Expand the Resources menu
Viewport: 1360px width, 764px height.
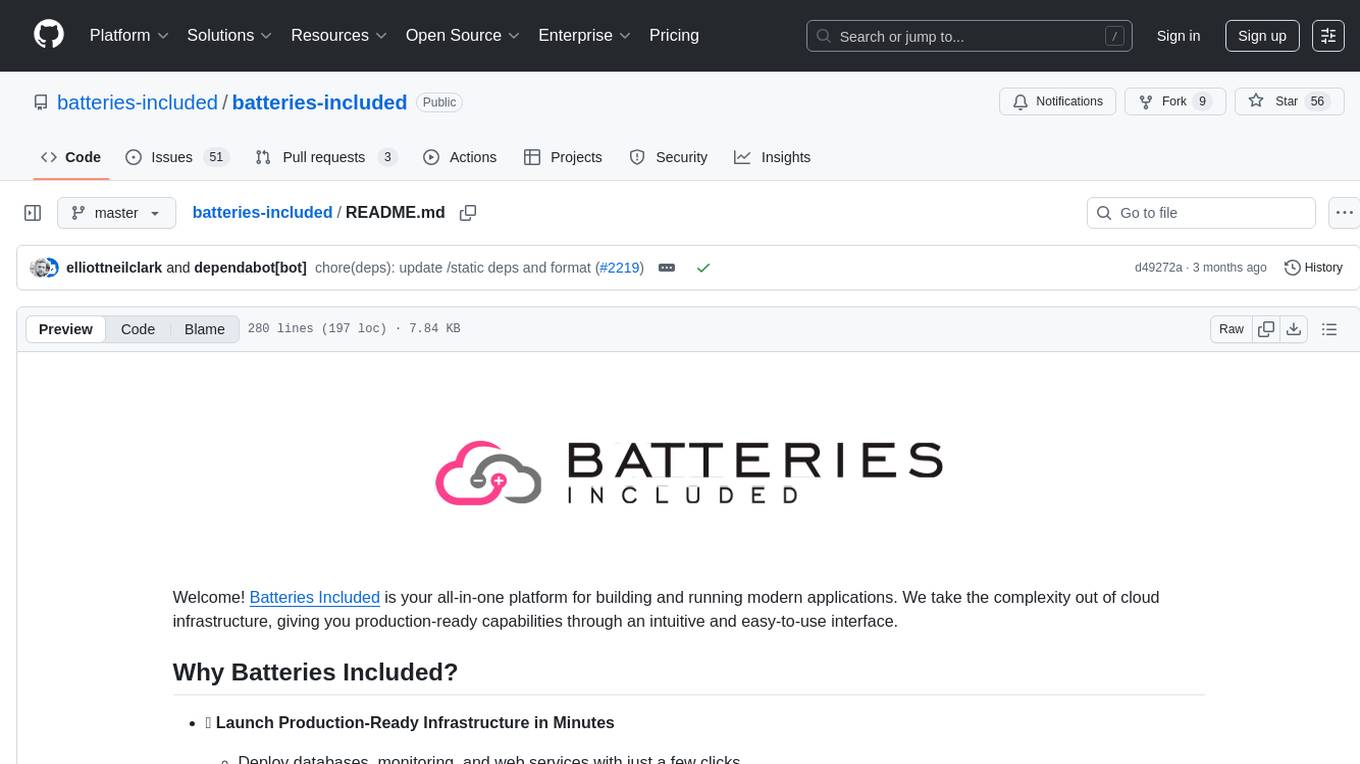(x=339, y=35)
